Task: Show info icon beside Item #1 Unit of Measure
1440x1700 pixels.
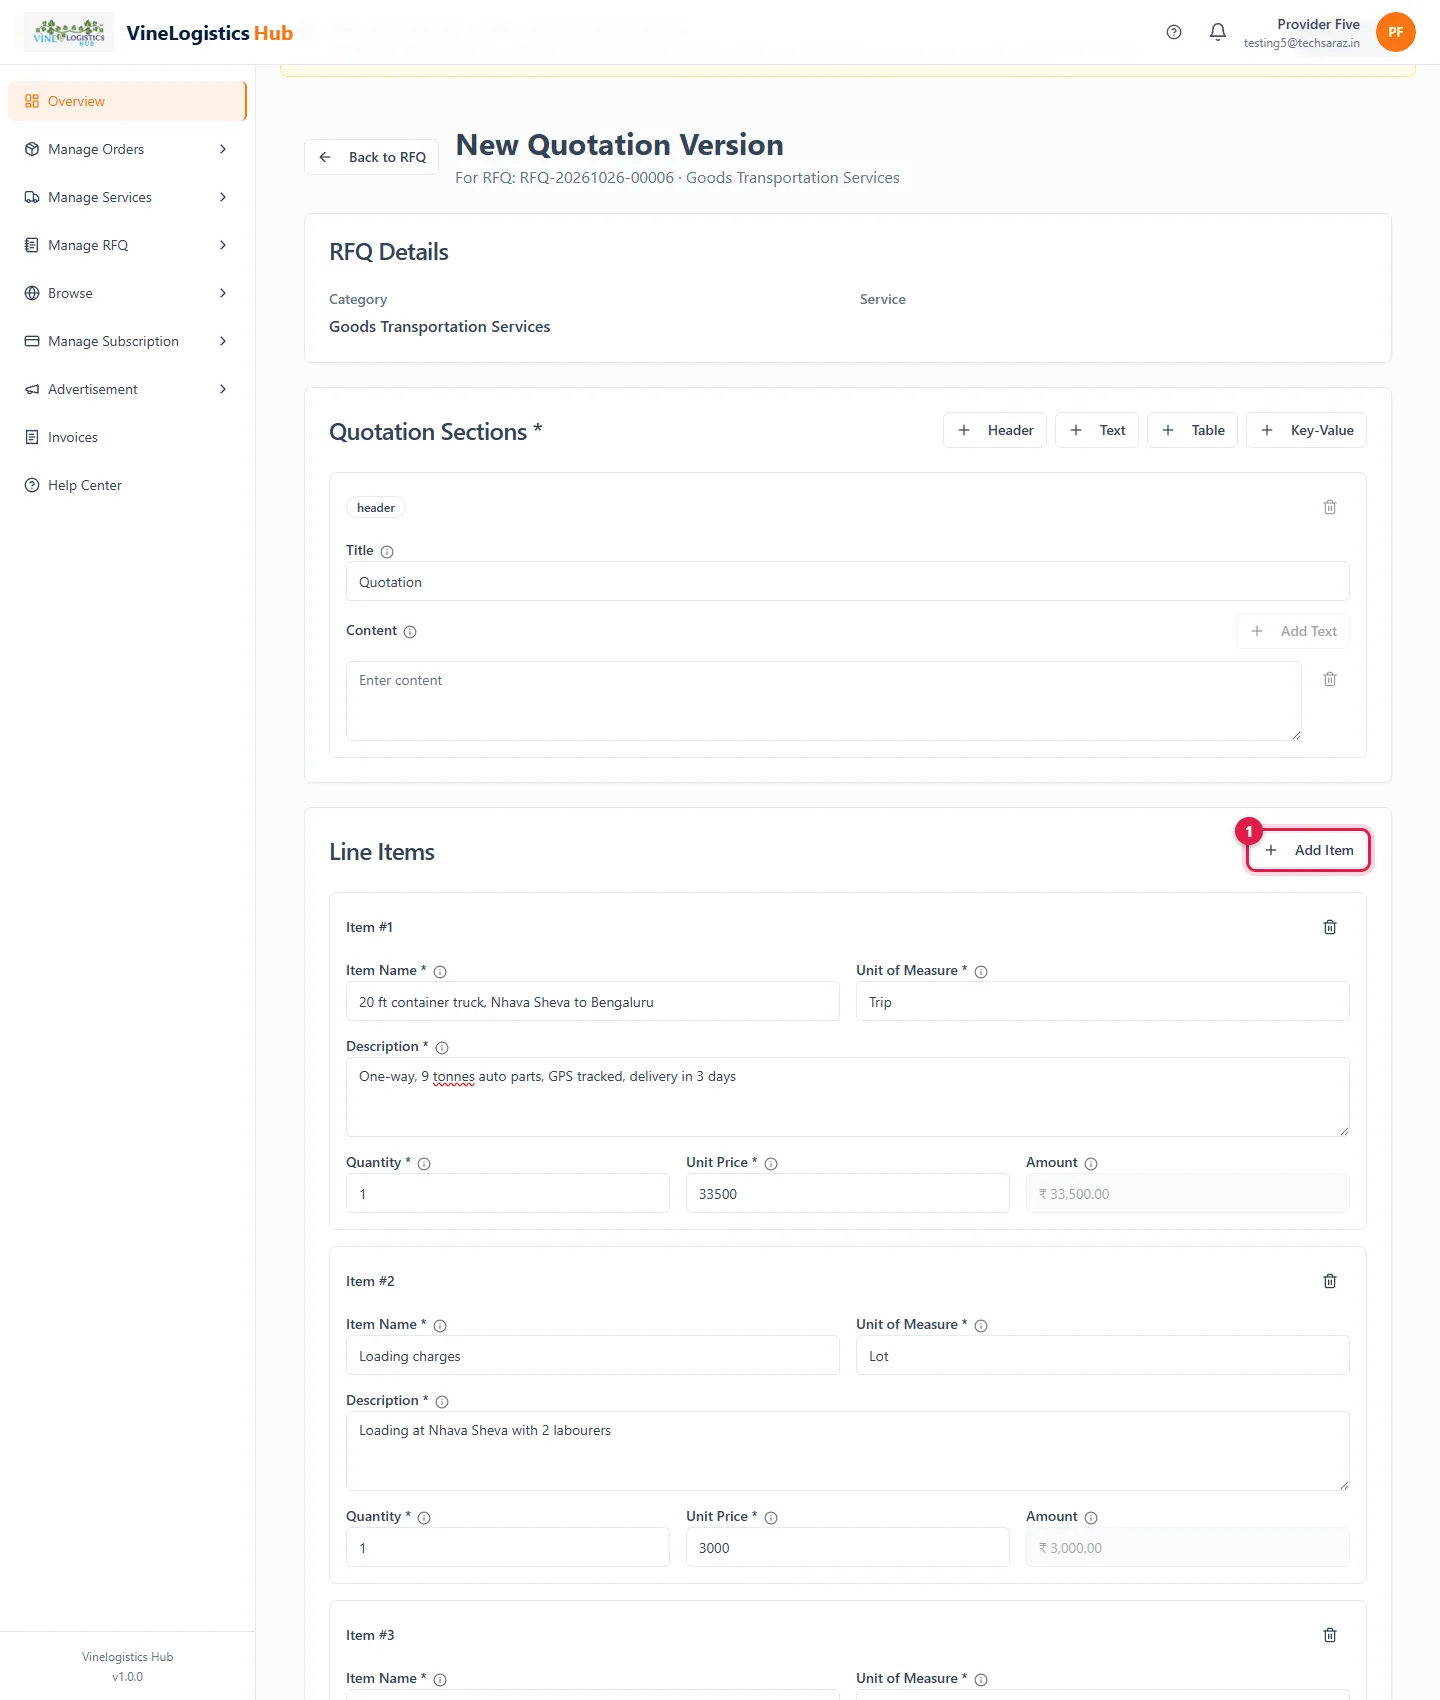Action: [981, 972]
